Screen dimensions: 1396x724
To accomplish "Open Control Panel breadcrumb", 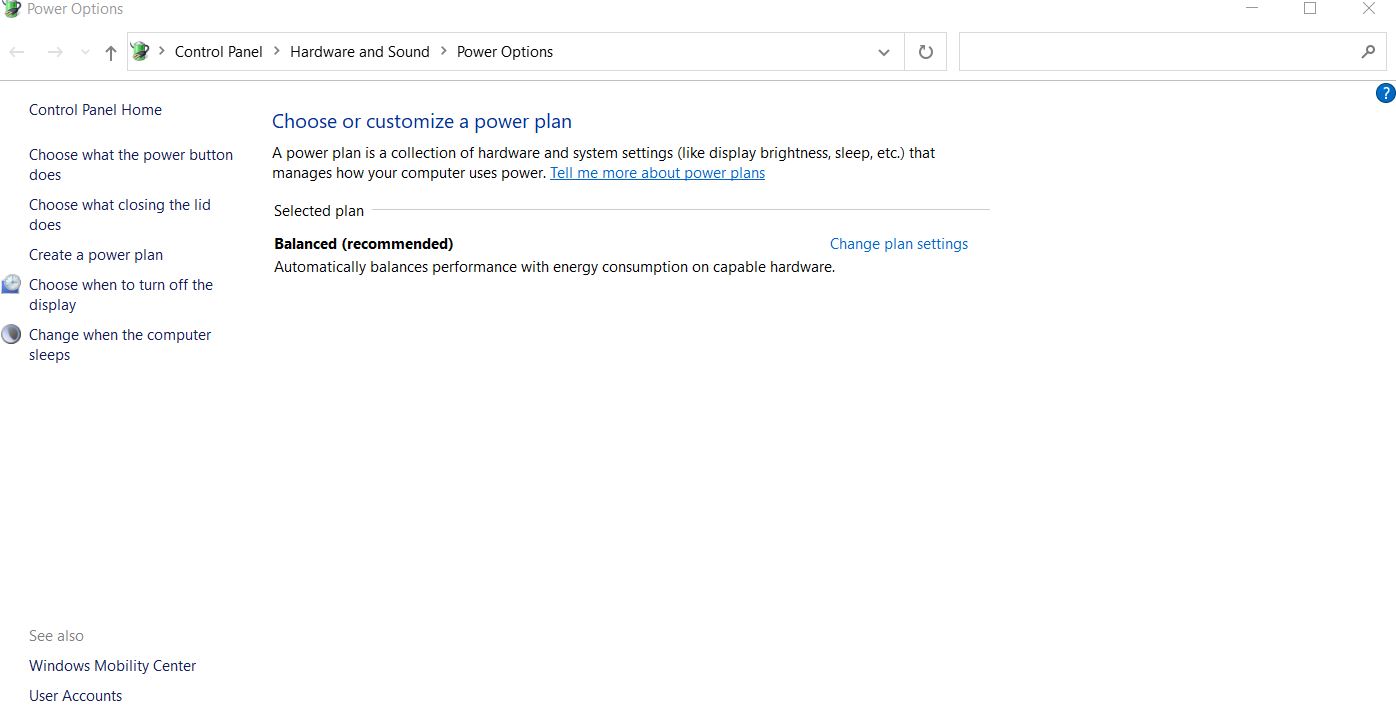I will coord(219,52).
